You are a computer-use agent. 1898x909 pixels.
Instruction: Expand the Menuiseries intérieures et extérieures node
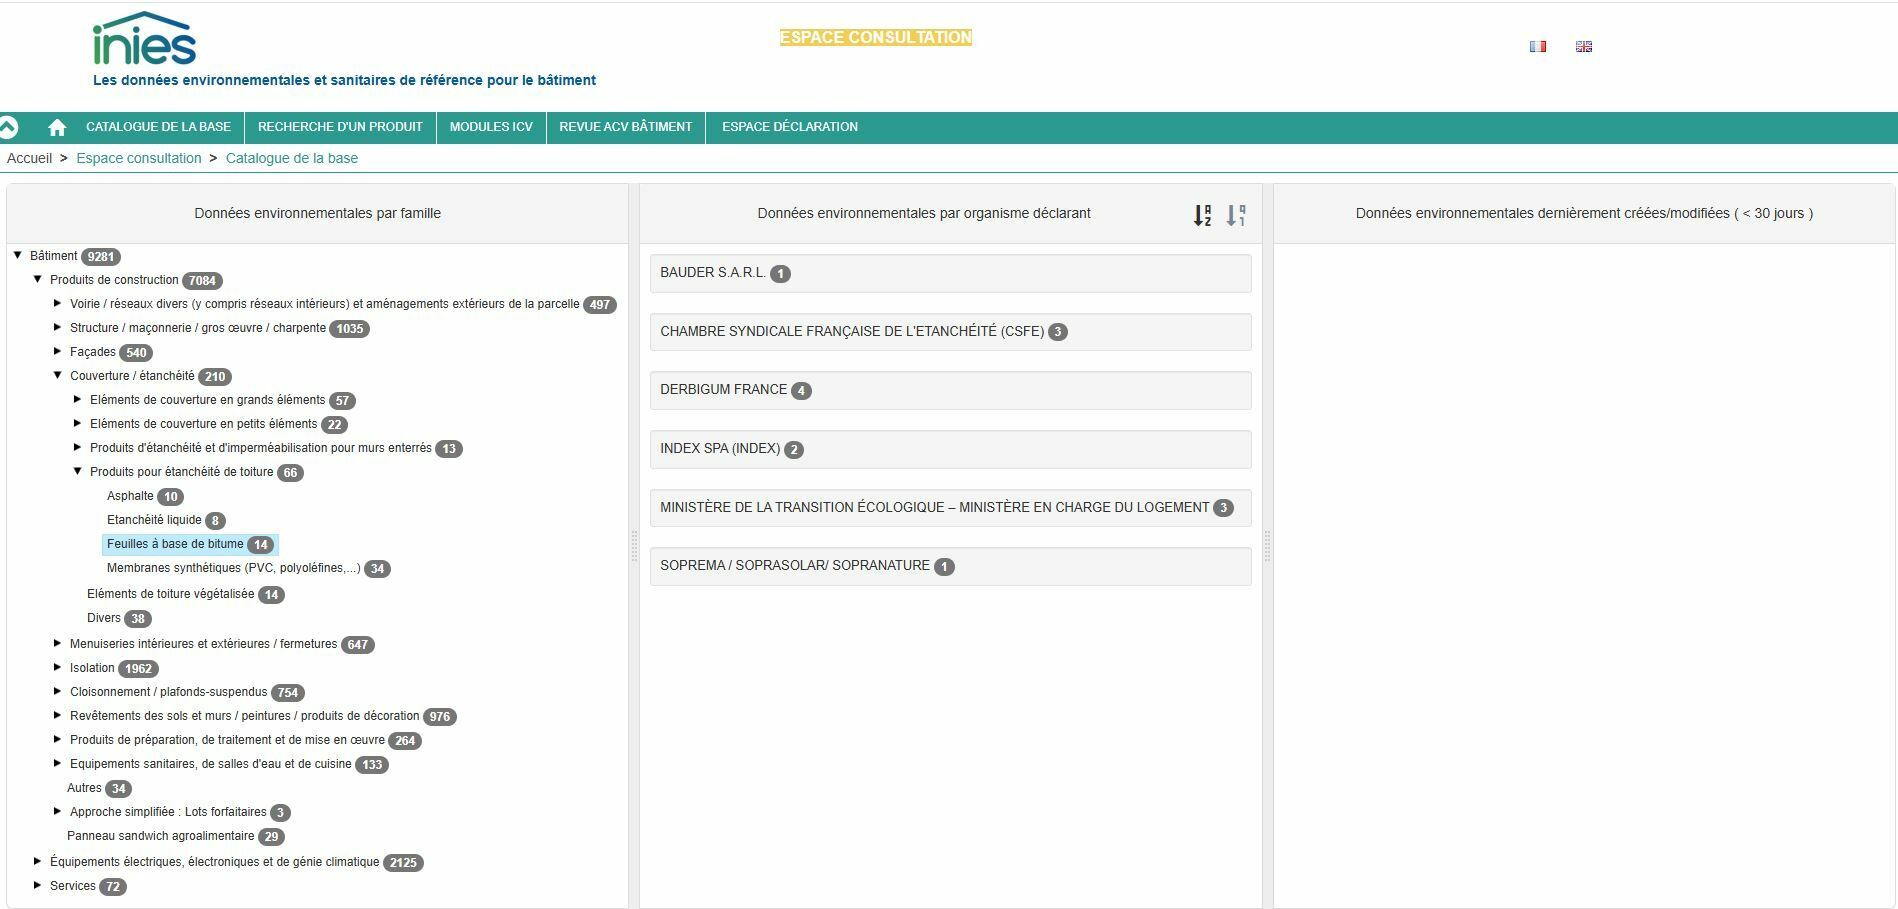[x=57, y=643]
